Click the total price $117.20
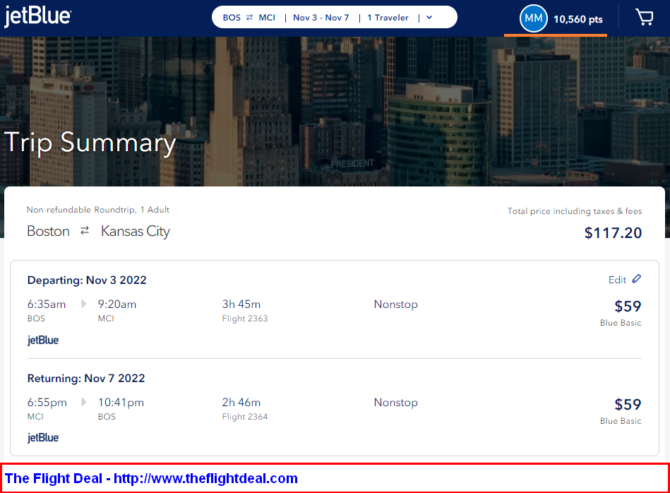Viewport: 670px width, 493px height. click(613, 233)
